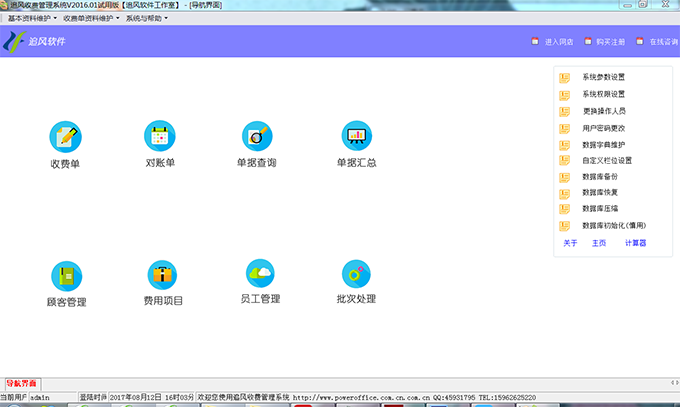Click the icon beside 自定义栏位设置
The image size is (680, 407).
point(564,161)
